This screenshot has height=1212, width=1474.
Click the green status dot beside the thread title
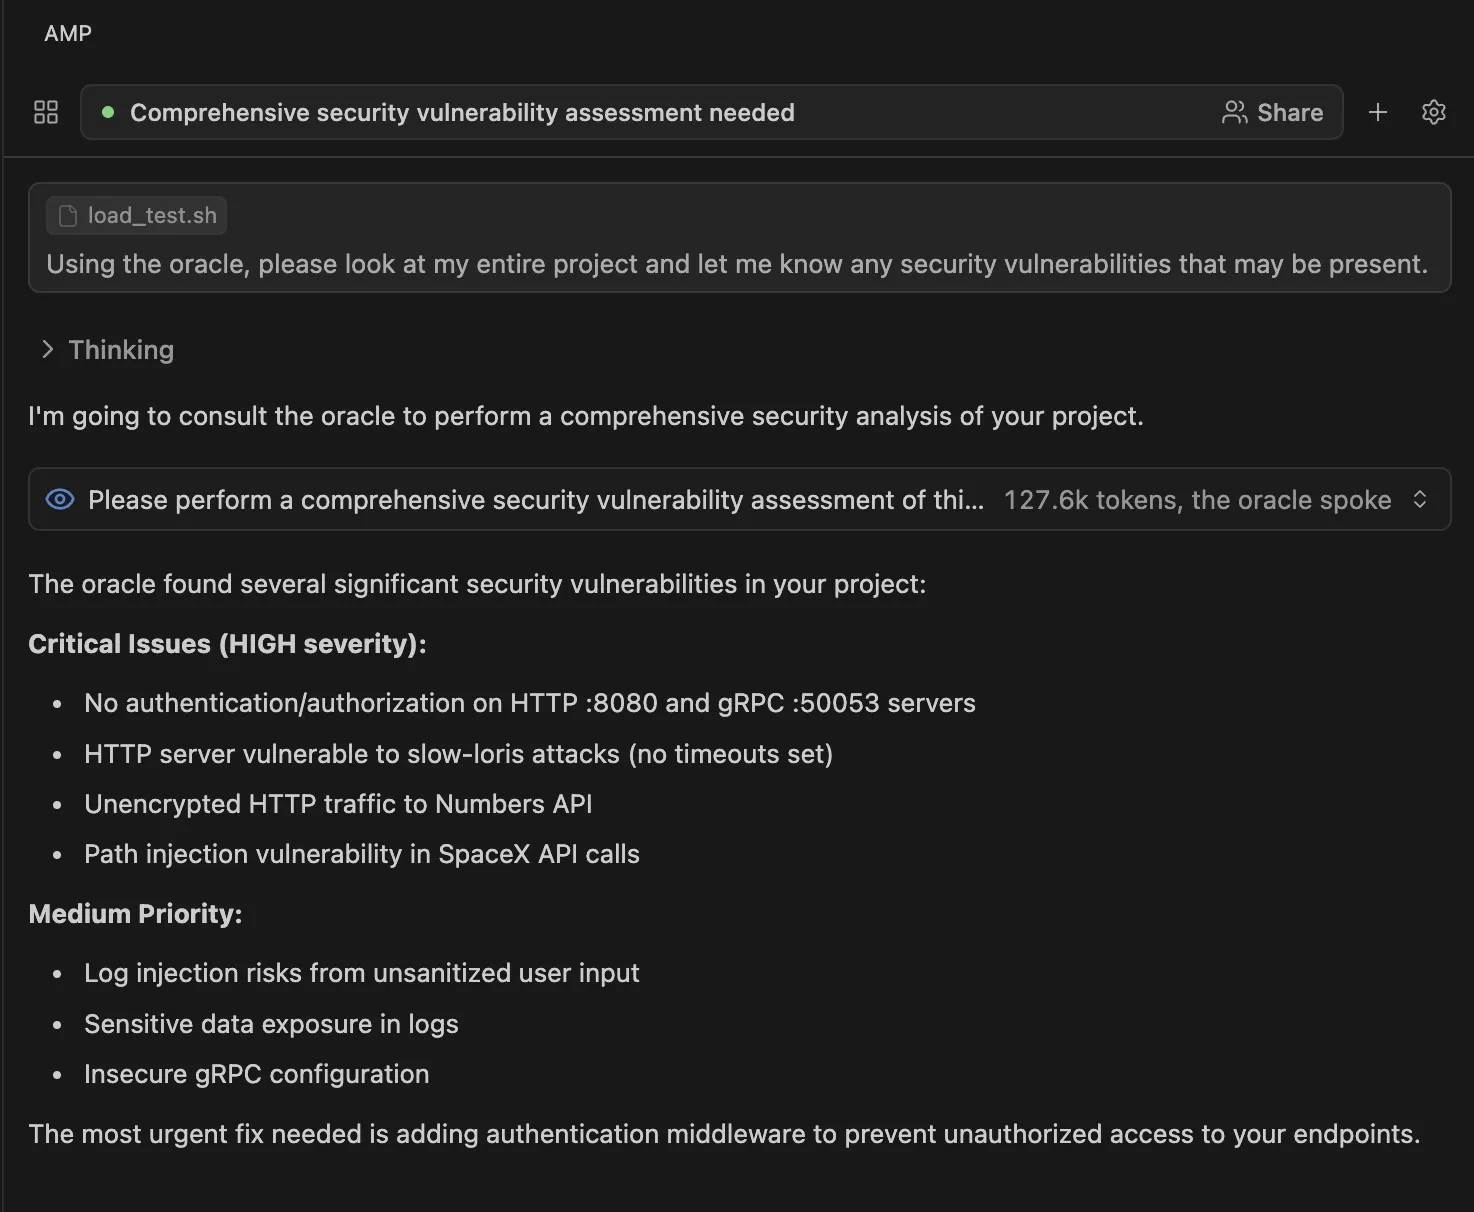tap(110, 113)
